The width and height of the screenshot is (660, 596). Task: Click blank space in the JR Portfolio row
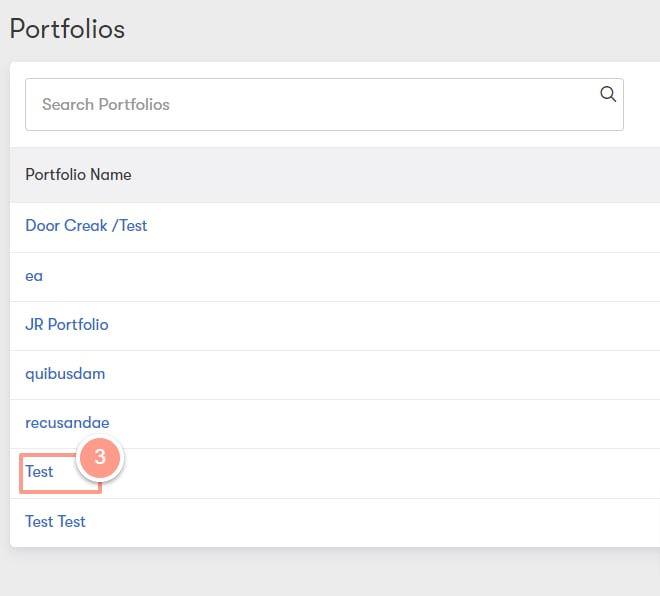[x=379, y=325]
